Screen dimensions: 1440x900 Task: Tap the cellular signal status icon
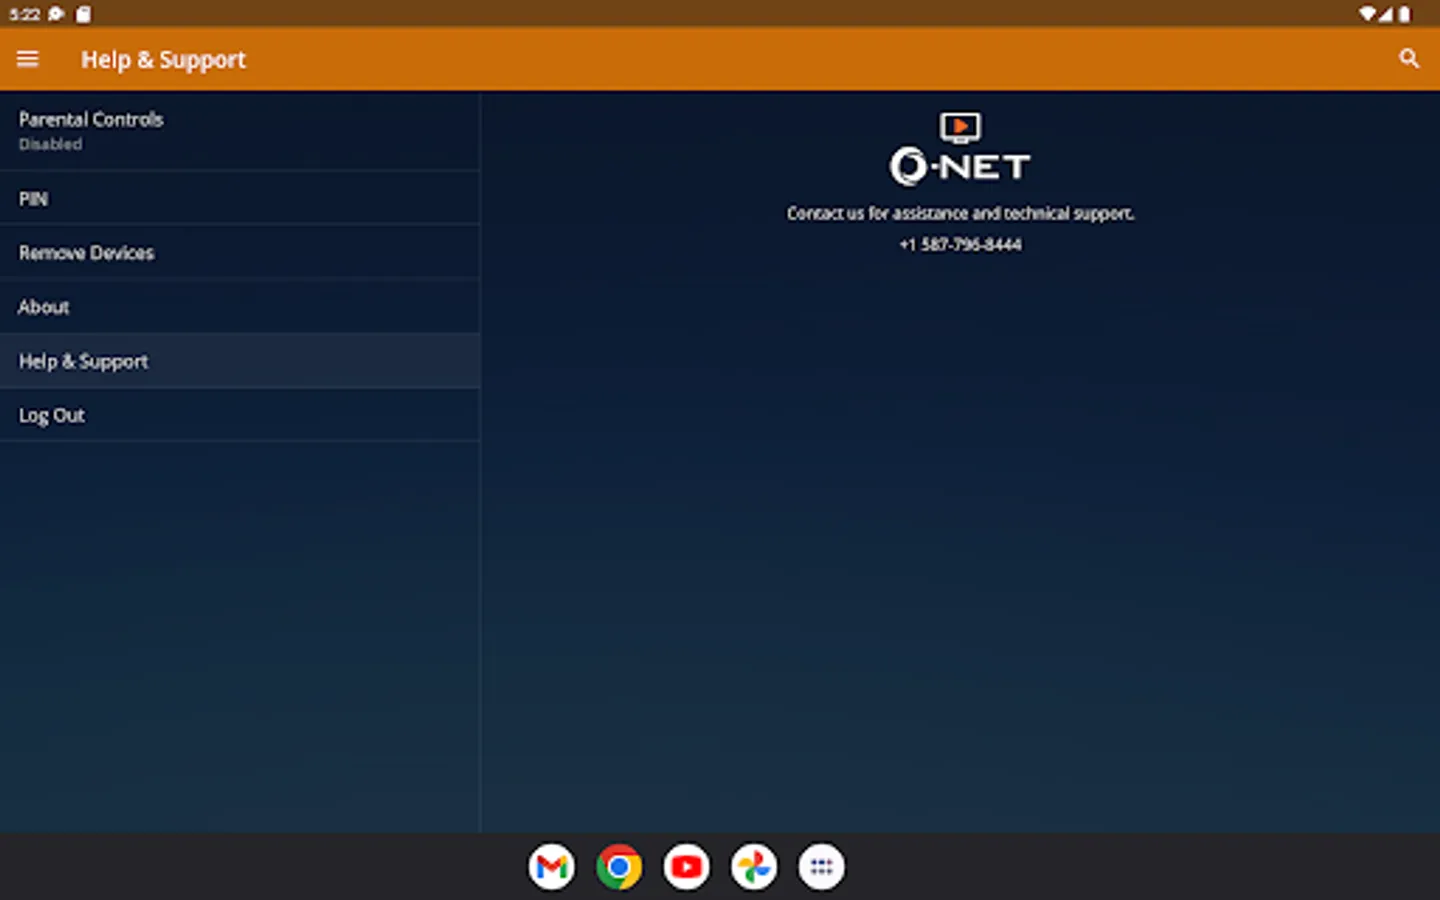(1385, 14)
